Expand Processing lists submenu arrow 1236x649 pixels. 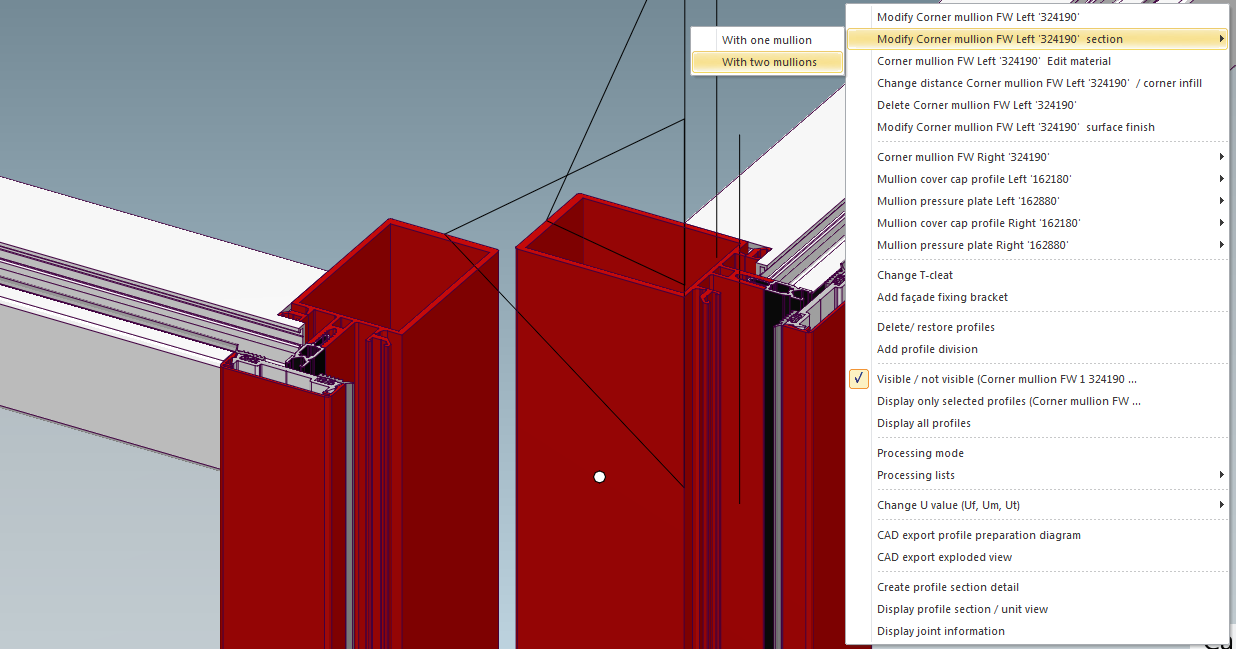(x=1221, y=475)
